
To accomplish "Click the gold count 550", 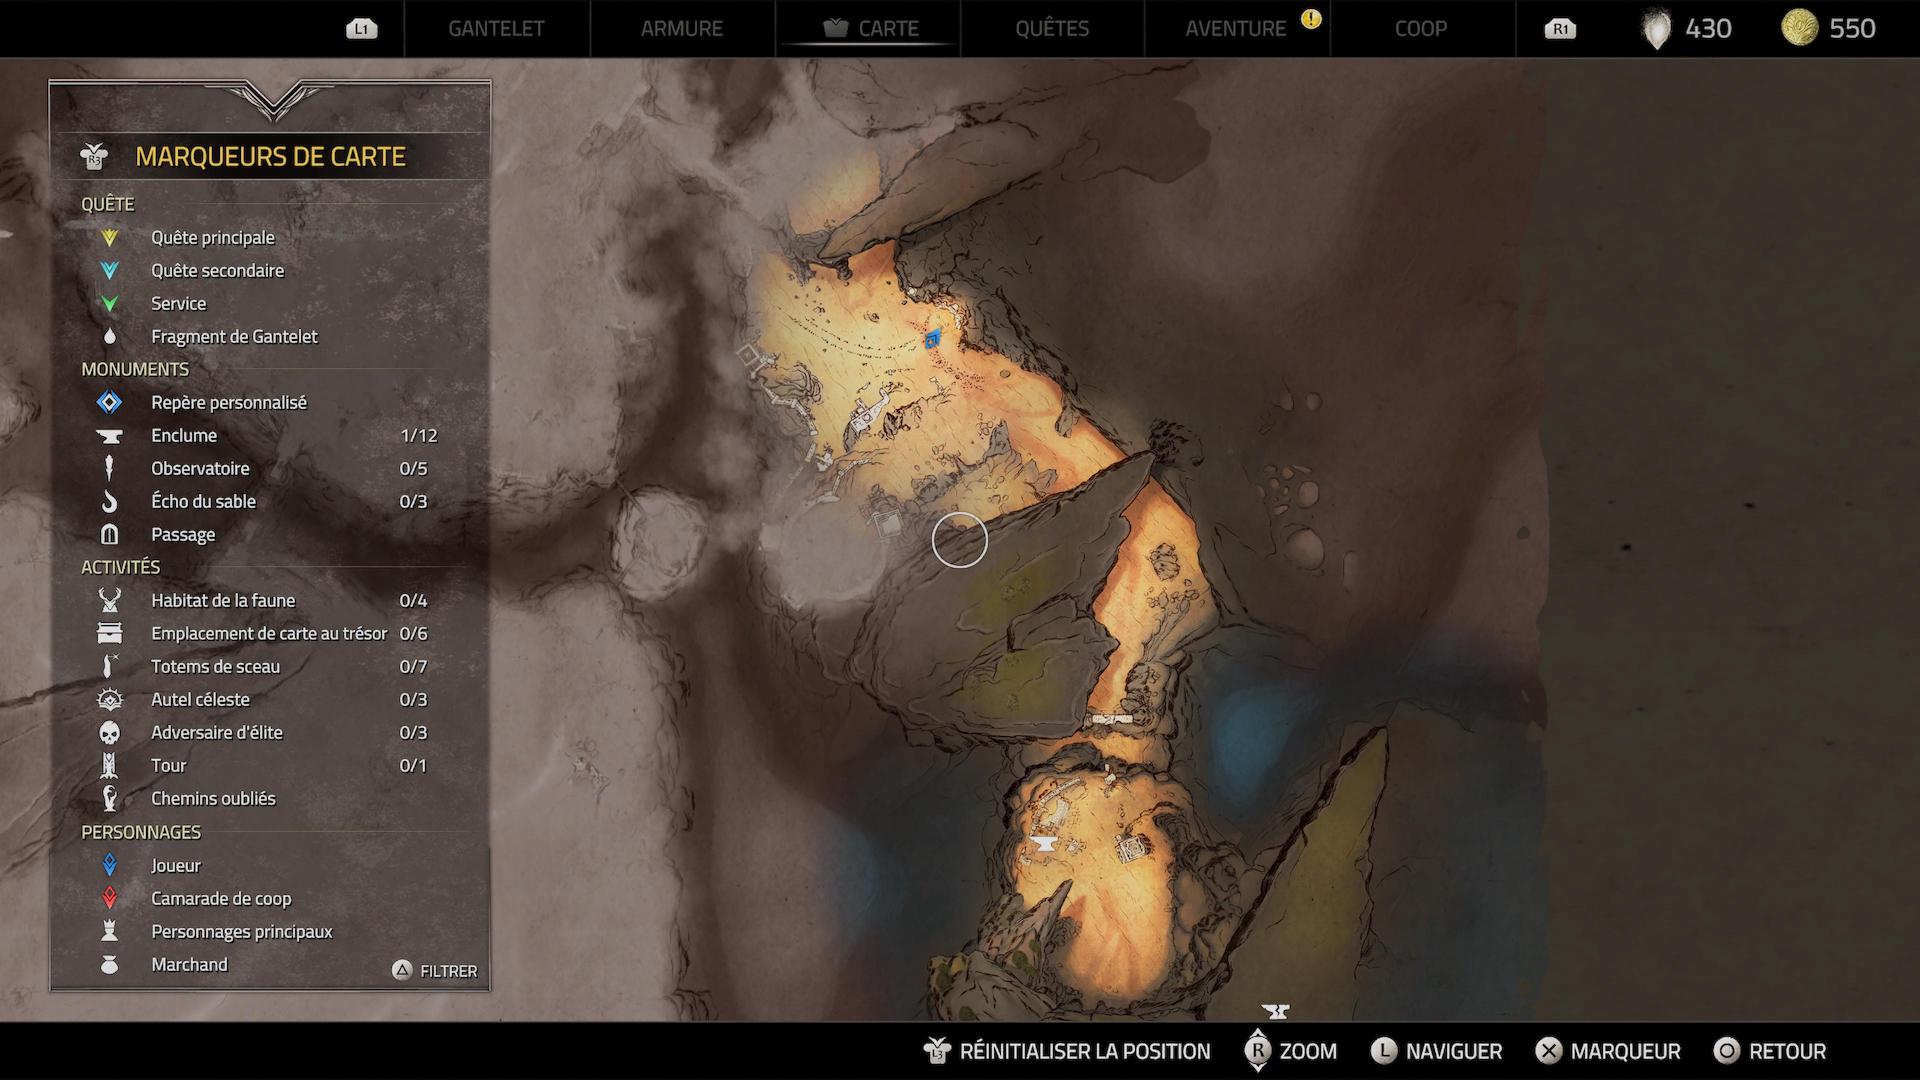I will (x=1852, y=29).
